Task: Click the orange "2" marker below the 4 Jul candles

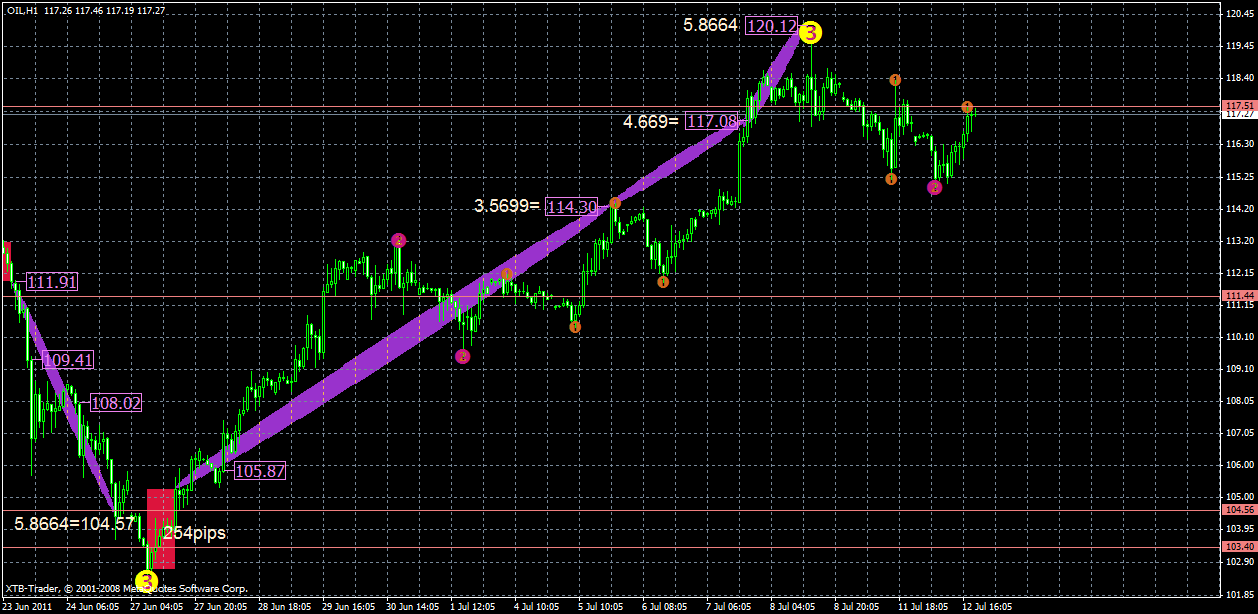Action: pyautogui.click(x=575, y=325)
